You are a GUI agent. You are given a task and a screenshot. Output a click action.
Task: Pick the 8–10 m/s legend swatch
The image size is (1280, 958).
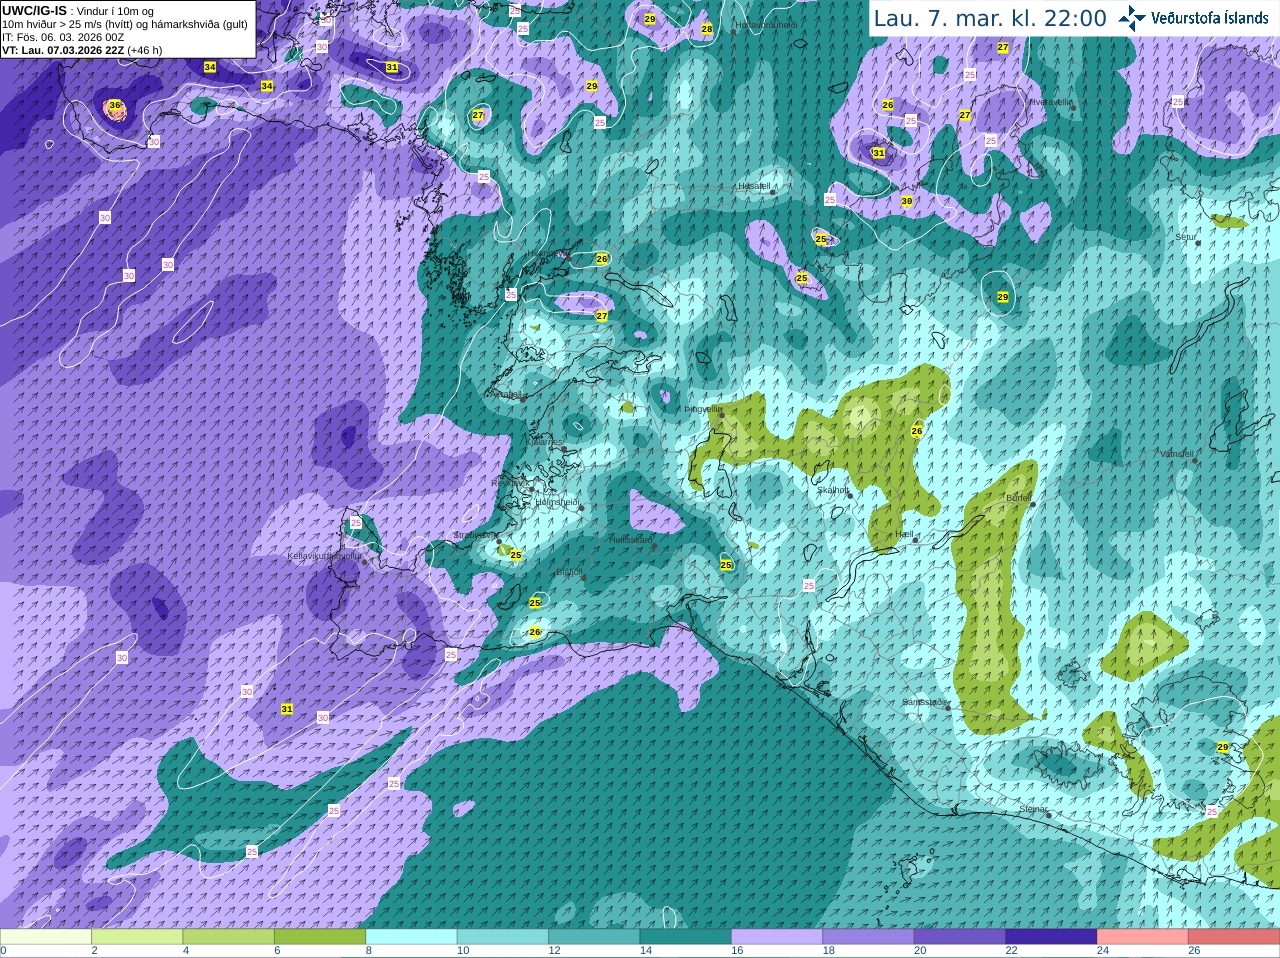tap(412, 937)
